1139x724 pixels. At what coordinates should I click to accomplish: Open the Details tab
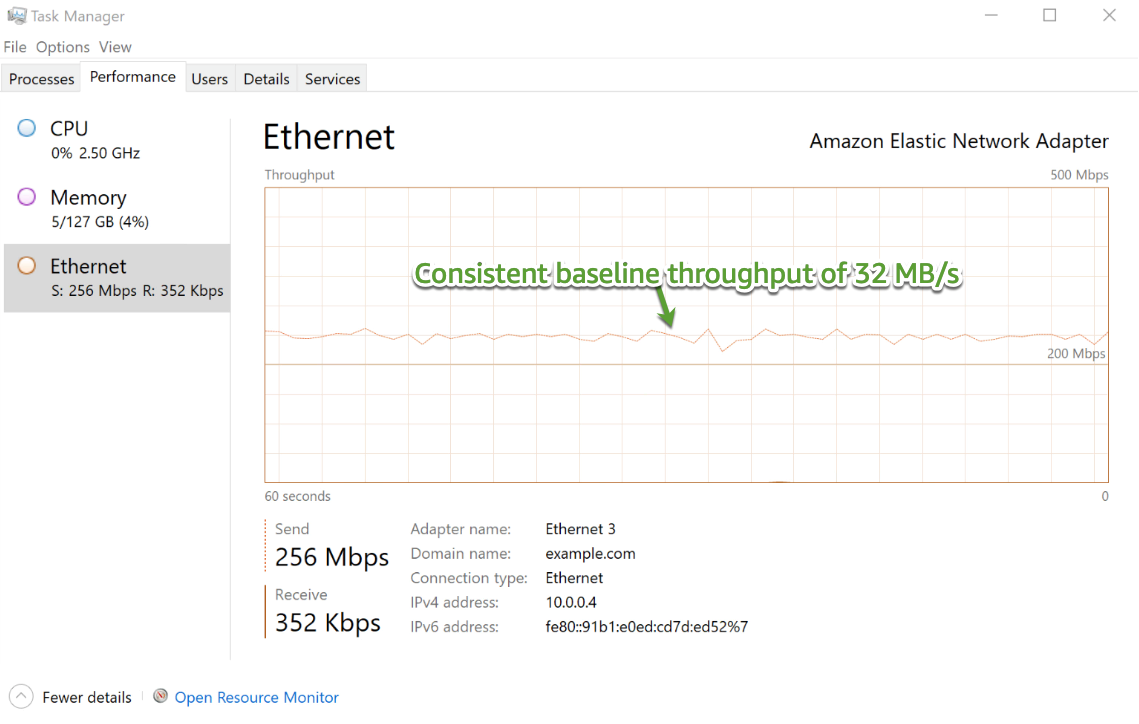coord(265,78)
